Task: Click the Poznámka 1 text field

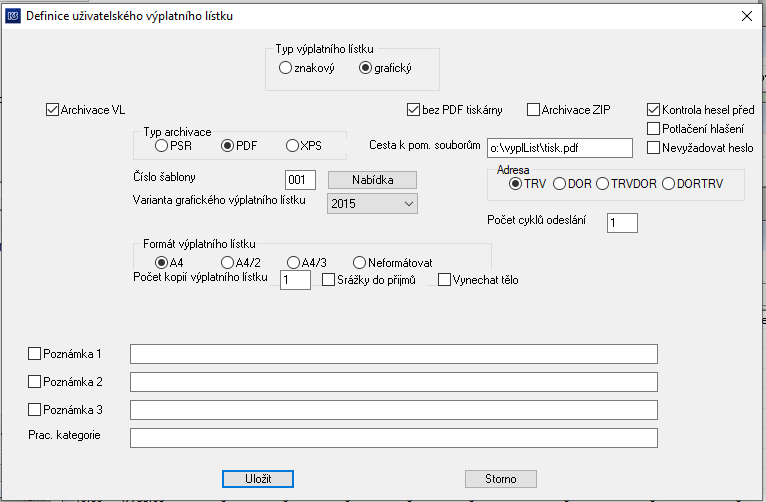Action: point(394,354)
